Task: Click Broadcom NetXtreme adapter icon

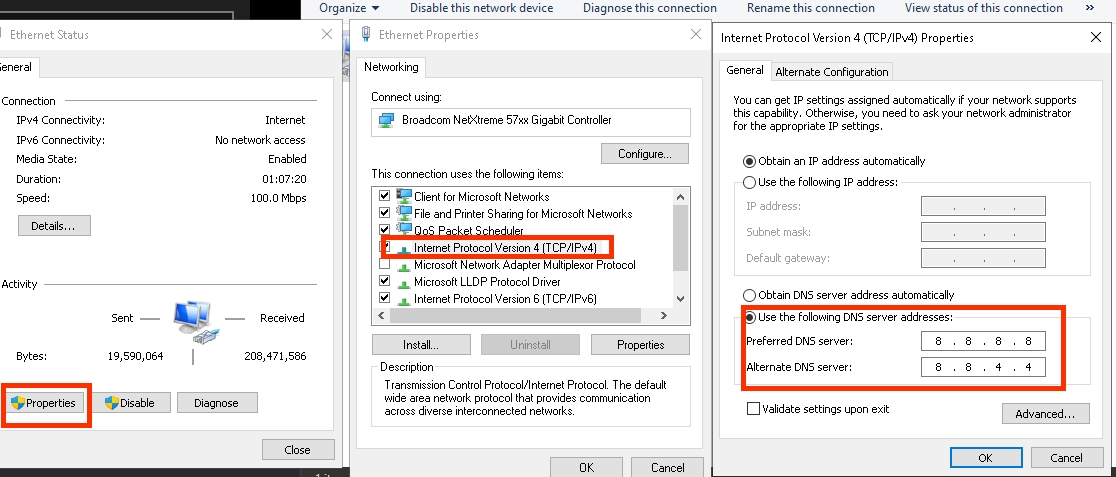Action: tap(386, 120)
